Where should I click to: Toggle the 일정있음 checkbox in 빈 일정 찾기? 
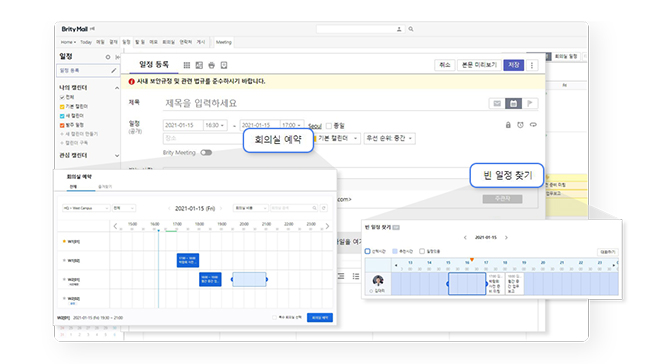(x=422, y=251)
